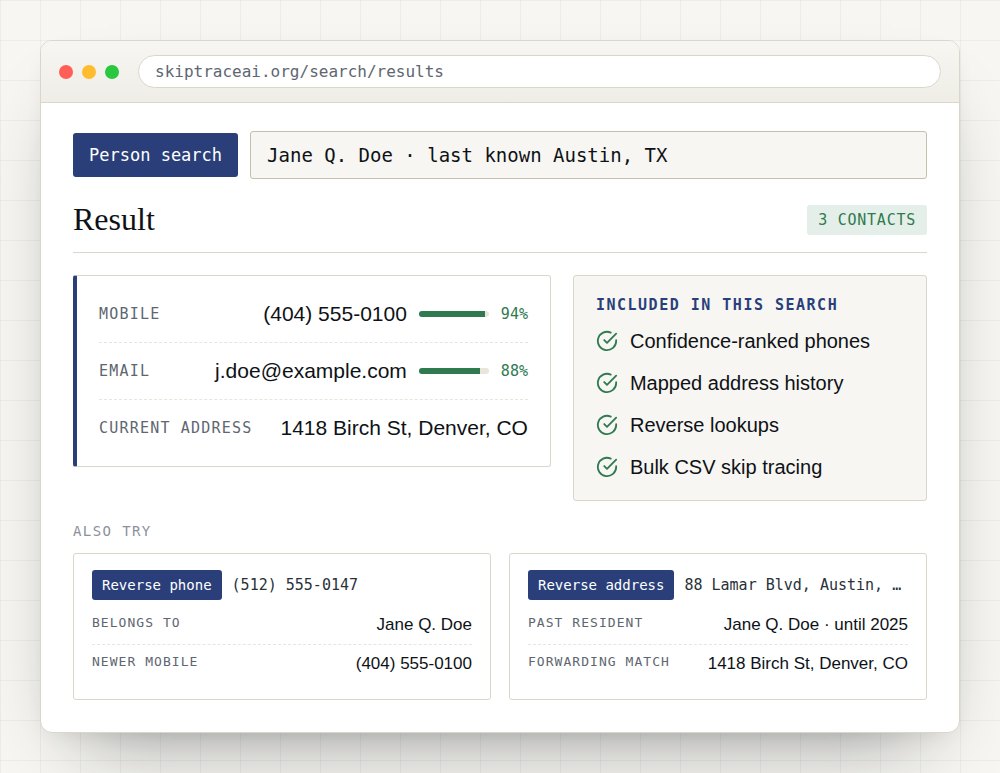Click check icon beside Bulk CSV skip tracing
This screenshot has height=773, width=1000.
(x=607, y=467)
